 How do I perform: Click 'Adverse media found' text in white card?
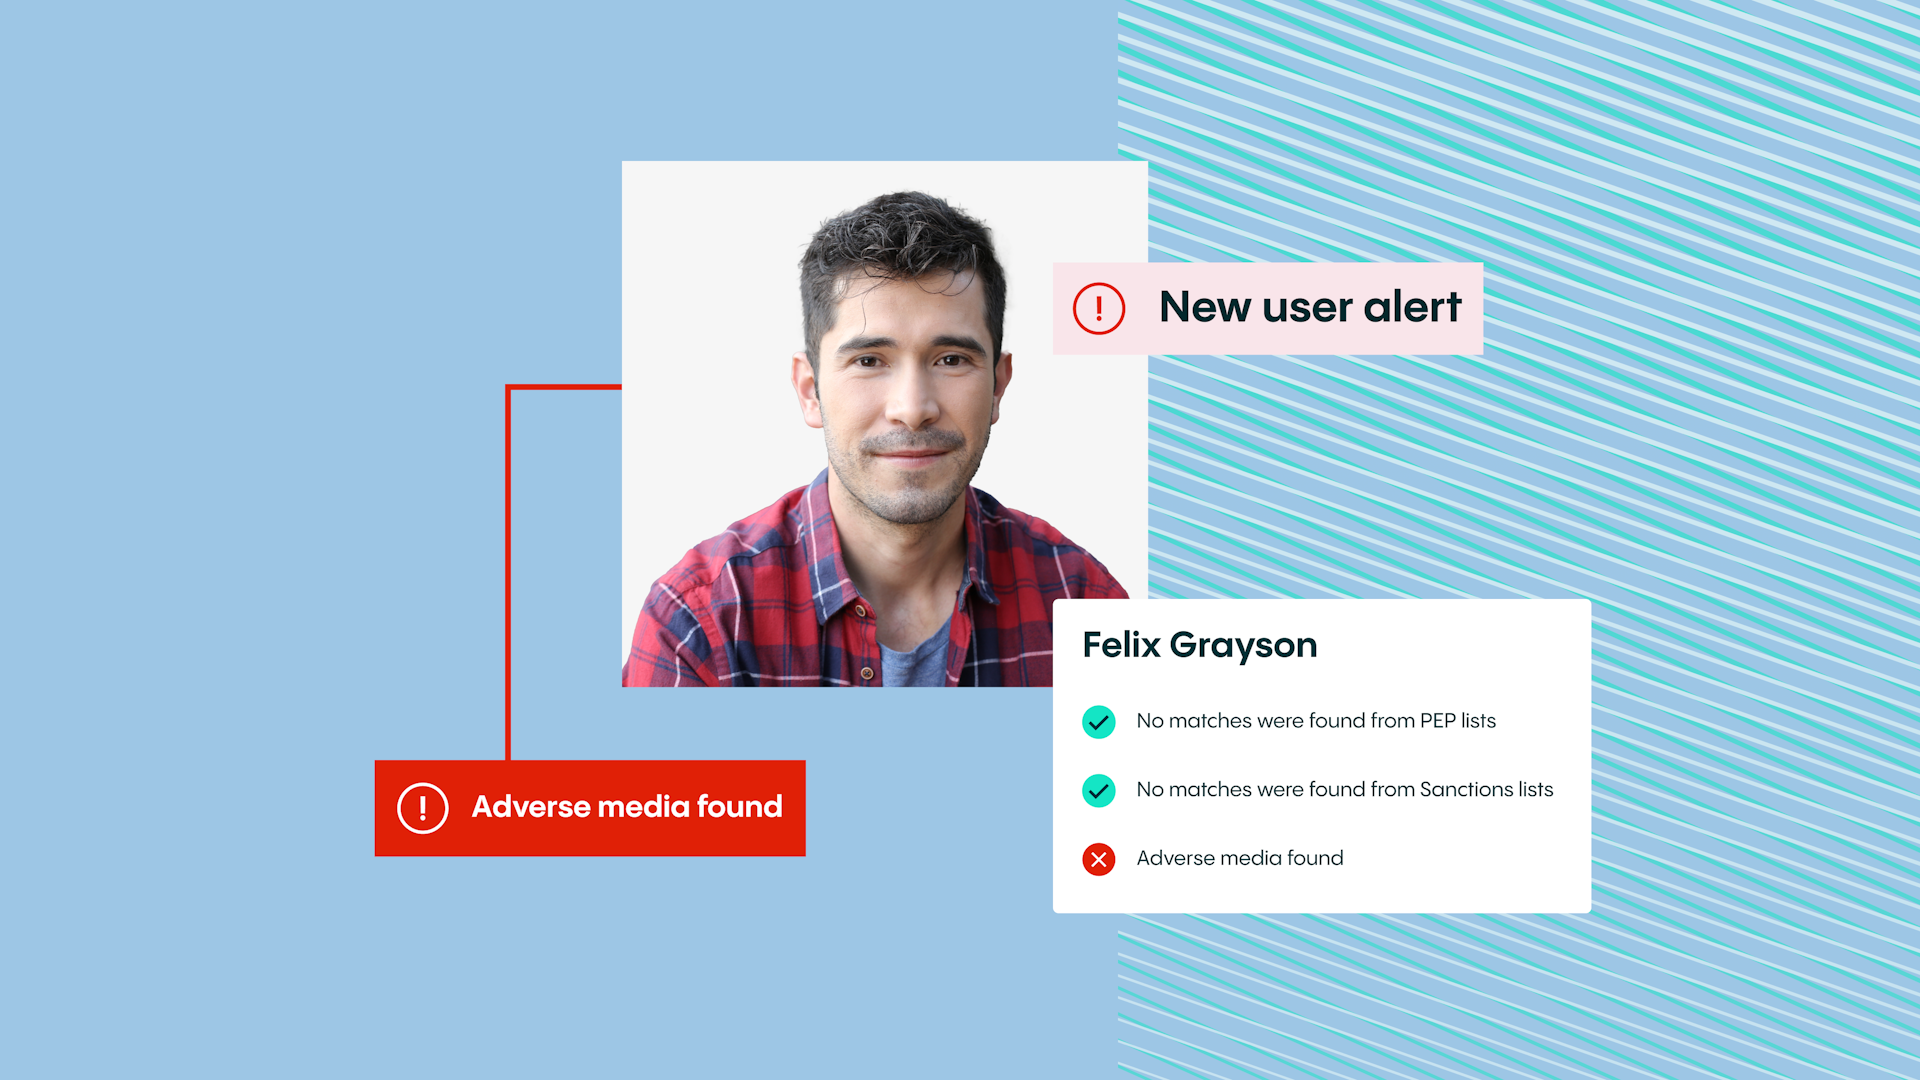pos(1239,859)
